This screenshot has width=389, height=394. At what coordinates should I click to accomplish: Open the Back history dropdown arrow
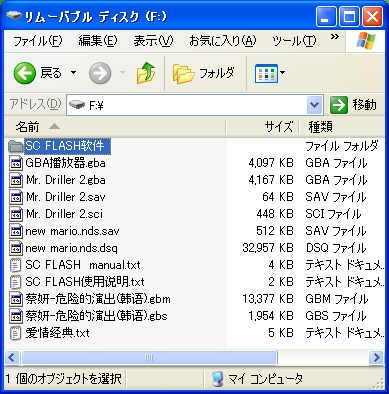click(73, 73)
